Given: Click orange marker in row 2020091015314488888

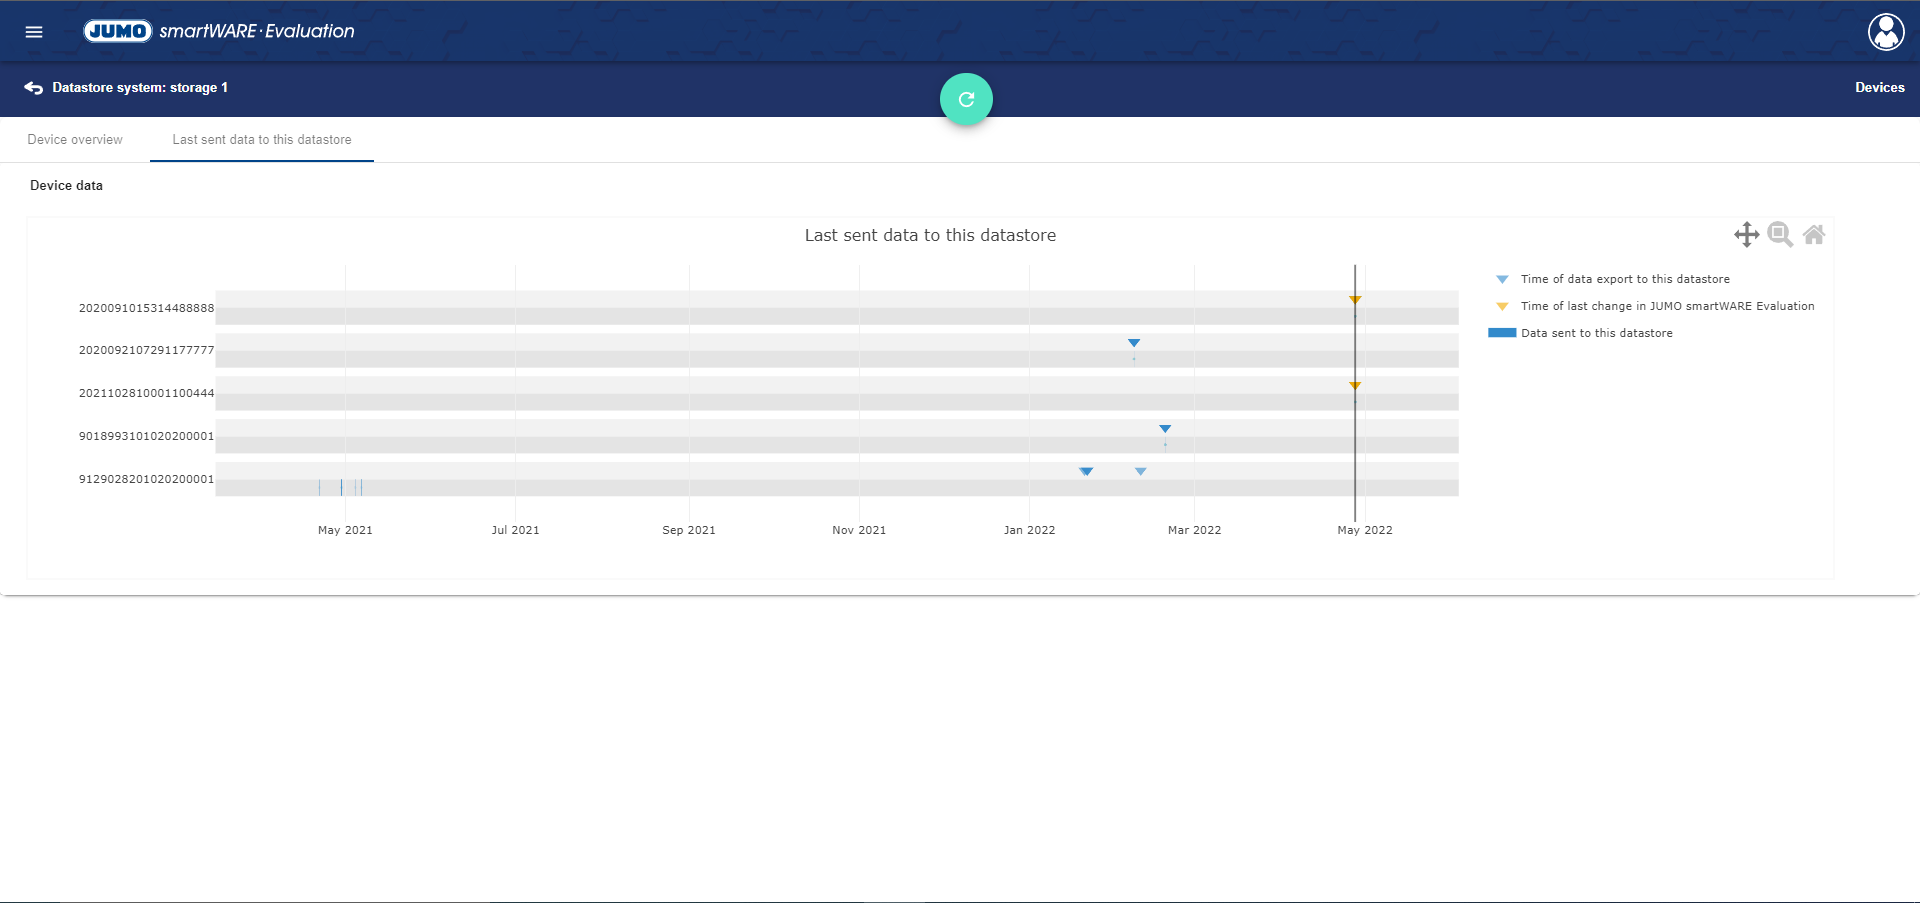Looking at the screenshot, I should (x=1355, y=300).
